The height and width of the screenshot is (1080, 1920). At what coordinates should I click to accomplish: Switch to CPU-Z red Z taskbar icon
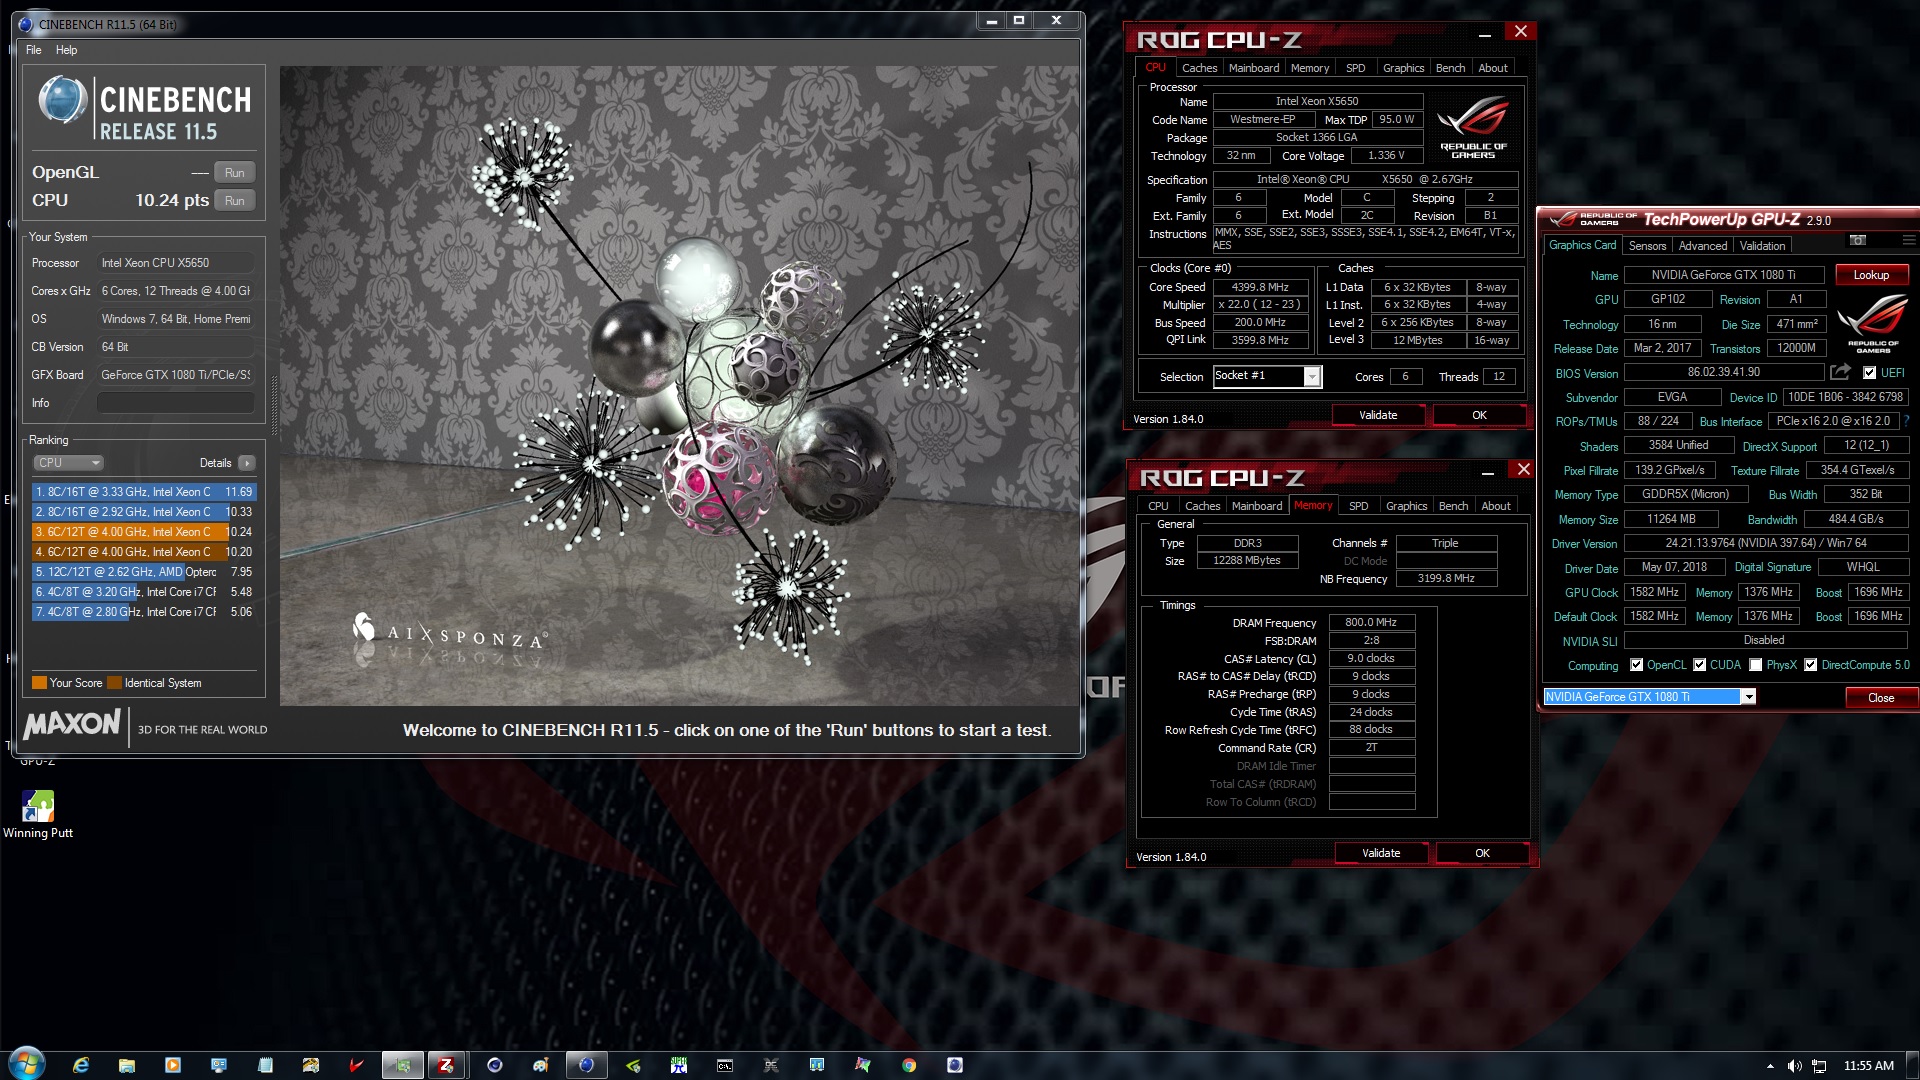pyautogui.click(x=447, y=1065)
